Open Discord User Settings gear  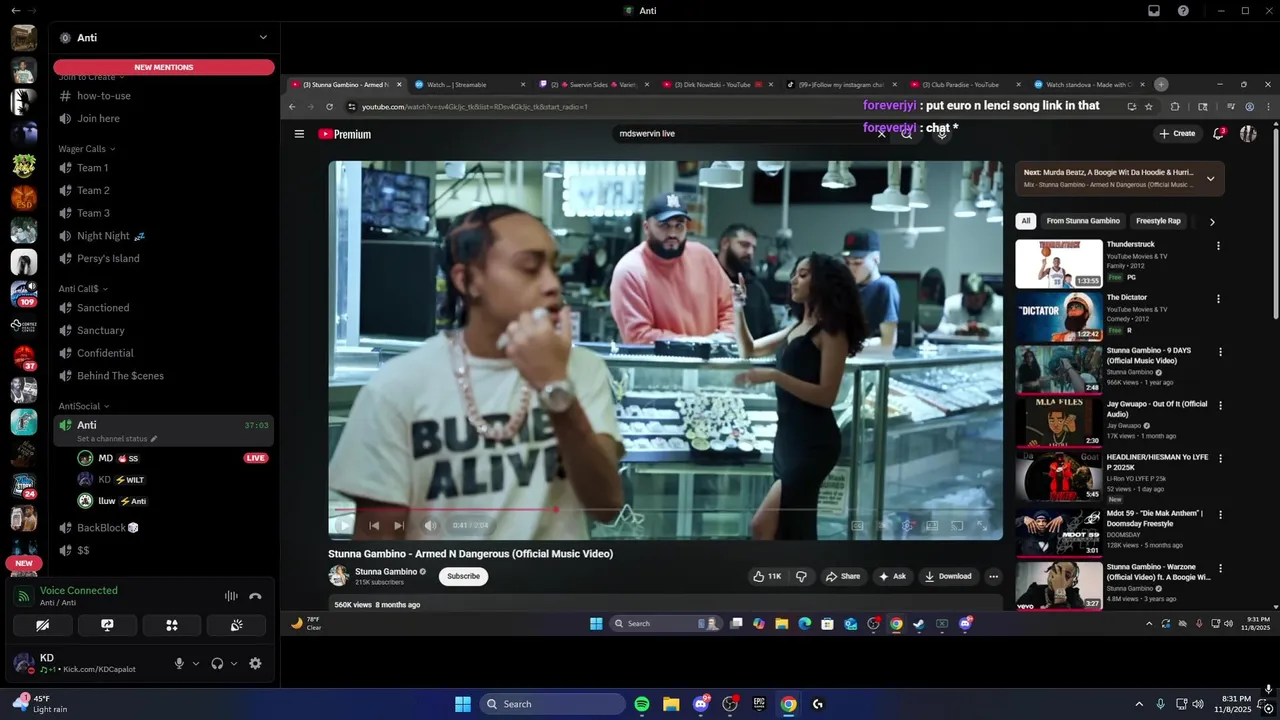[x=255, y=663]
